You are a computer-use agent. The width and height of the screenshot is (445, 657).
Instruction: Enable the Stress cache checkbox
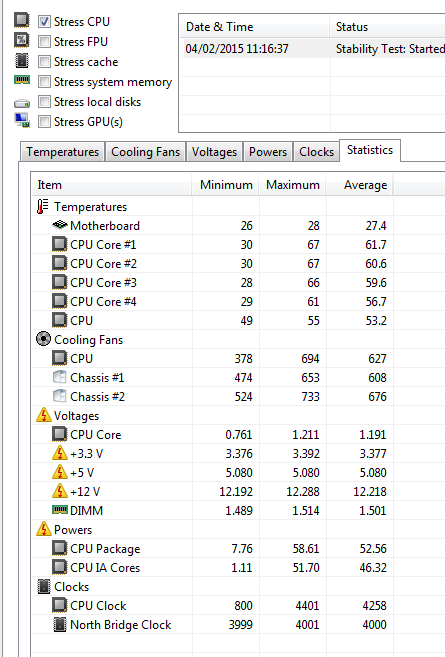click(x=44, y=62)
